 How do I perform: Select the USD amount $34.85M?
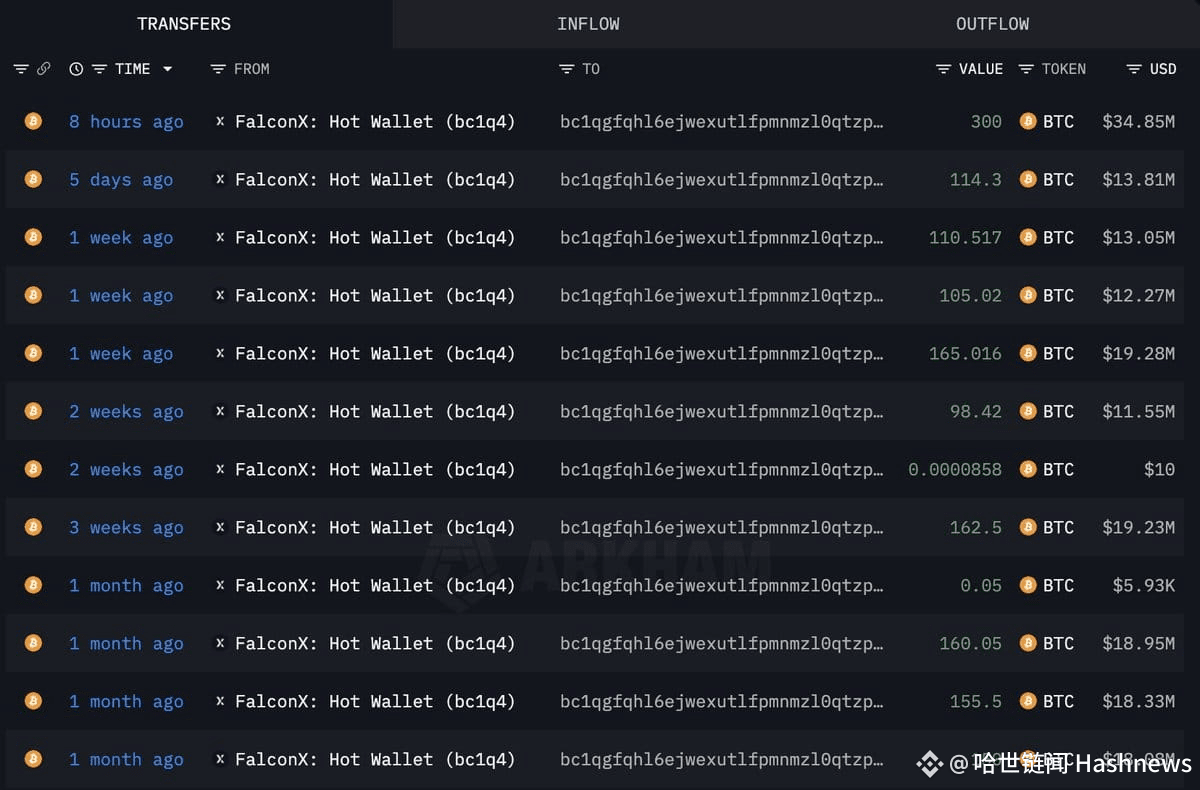coord(1138,121)
